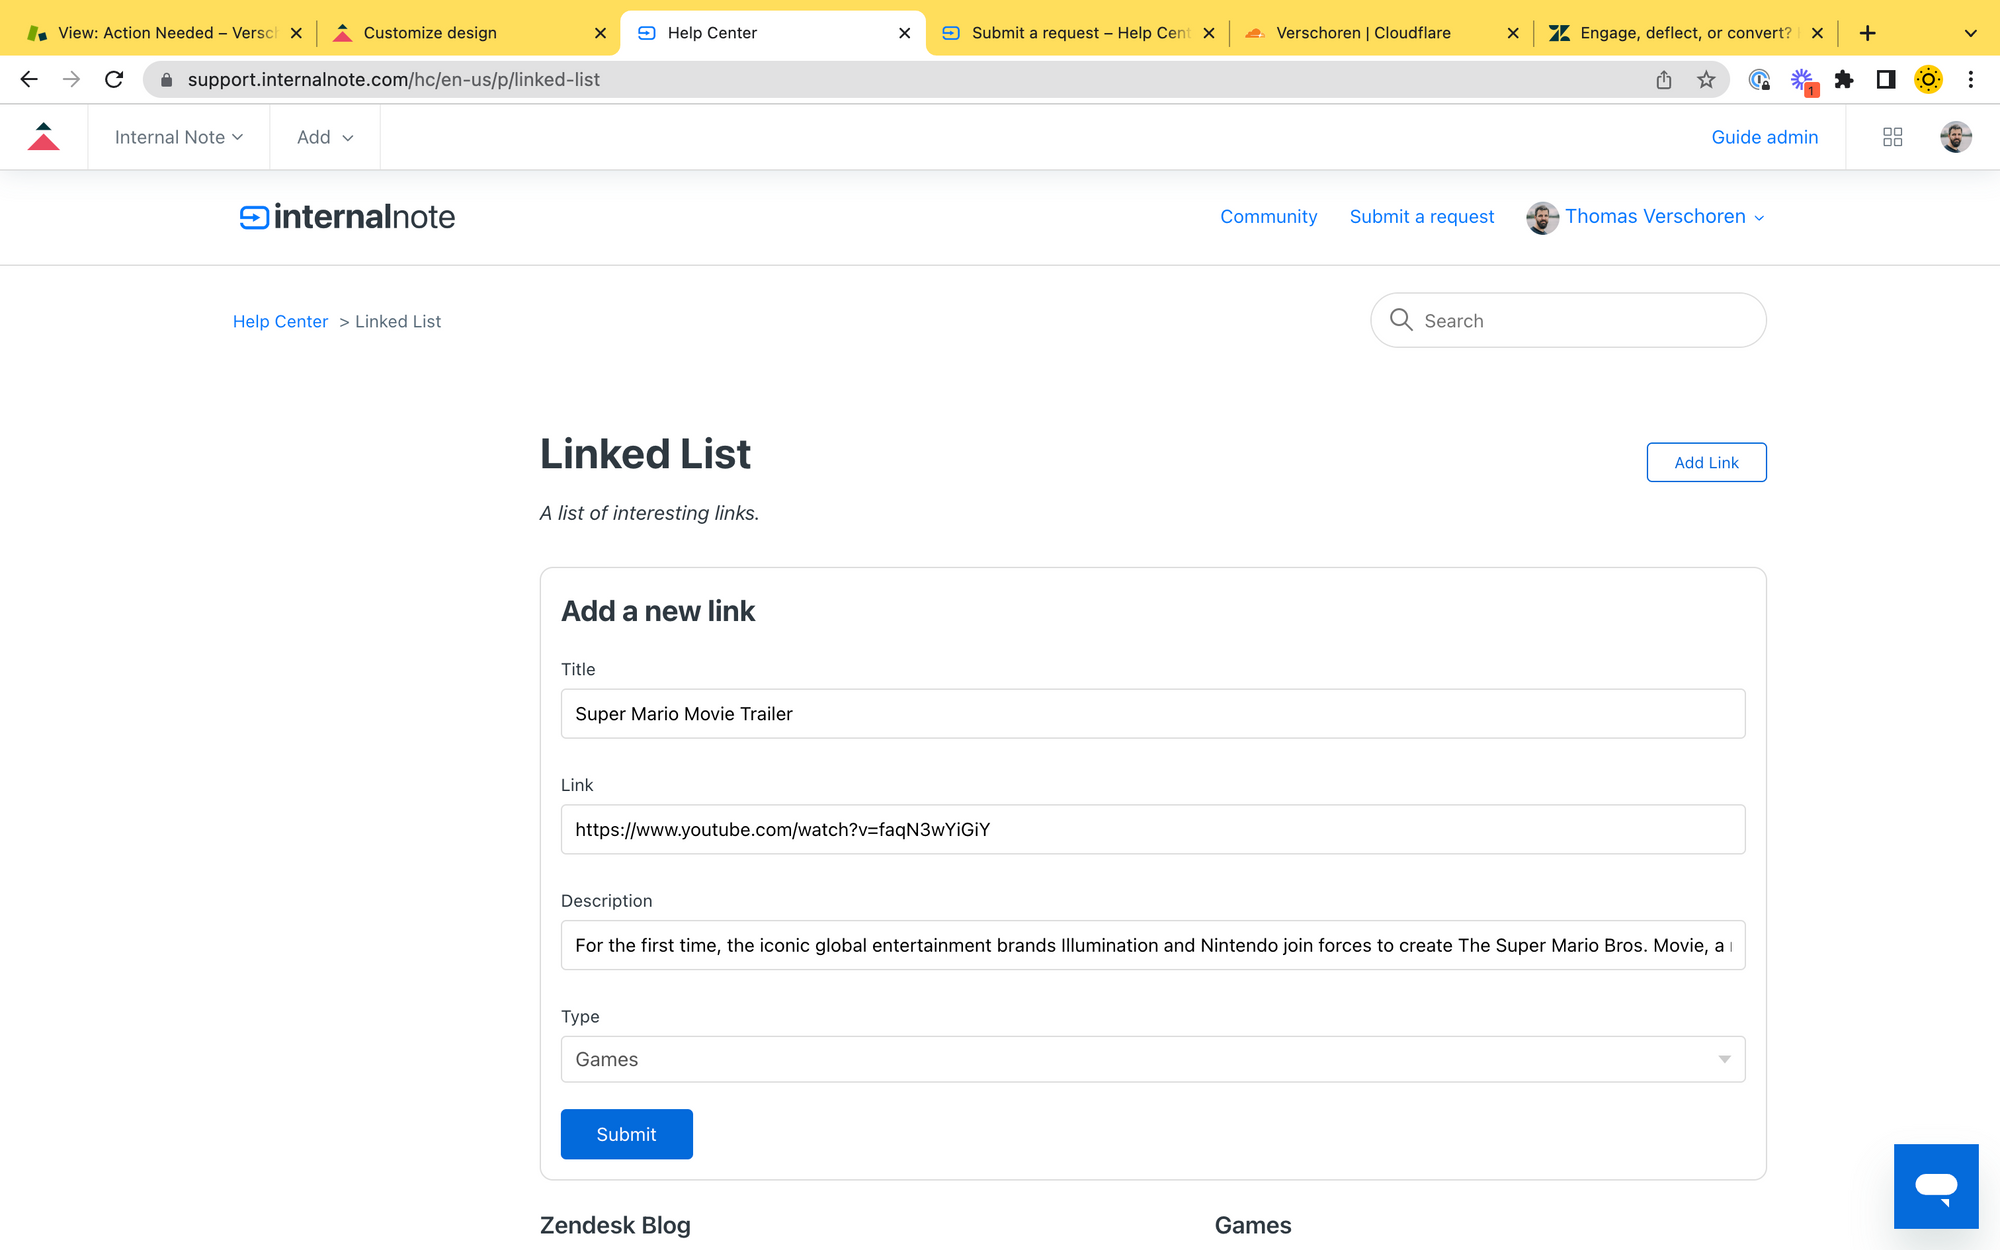Expand the Add dropdown in the top bar
Viewport: 2000px width, 1250px height.
point(324,137)
